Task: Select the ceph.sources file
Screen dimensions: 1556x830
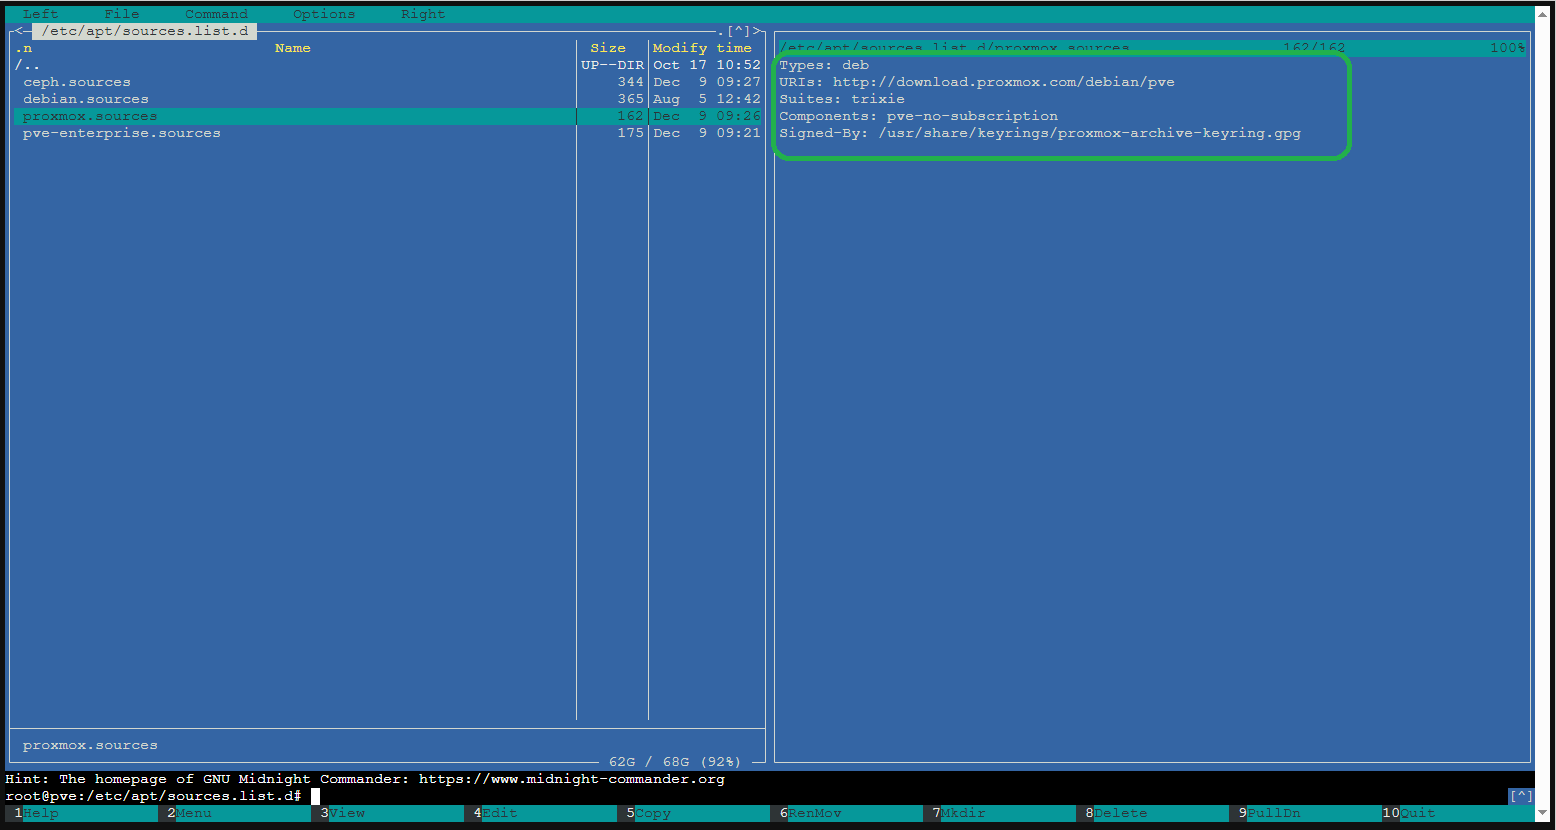Action: (77, 82)
